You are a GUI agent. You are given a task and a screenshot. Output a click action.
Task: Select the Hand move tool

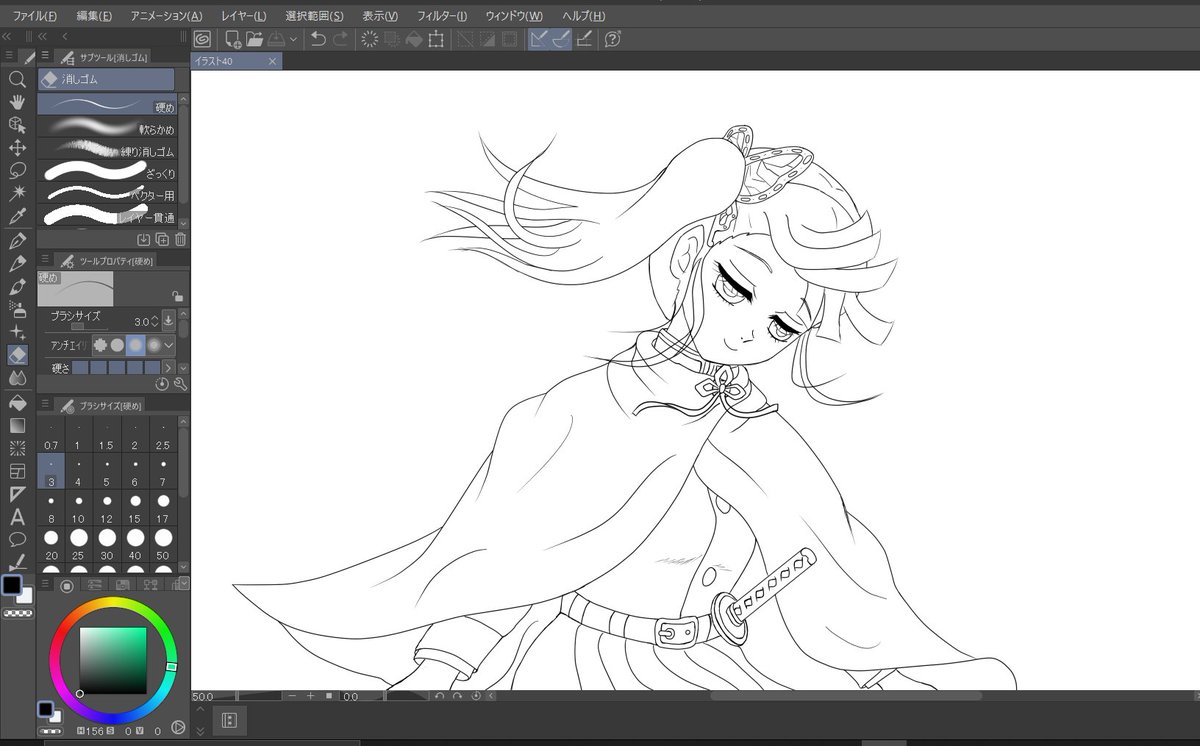point(17,101)
